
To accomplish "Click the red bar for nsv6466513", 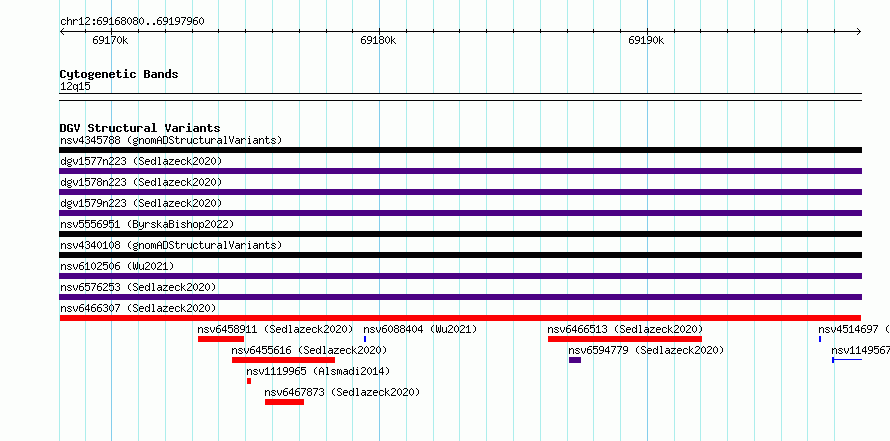I will pos(625,339).
